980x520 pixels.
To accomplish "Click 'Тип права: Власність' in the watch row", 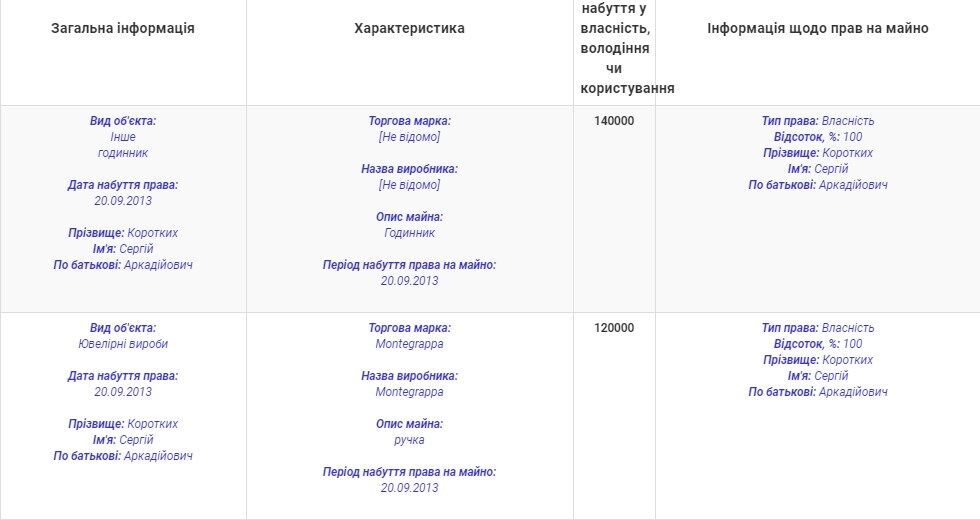I will (x=817, y=121).
